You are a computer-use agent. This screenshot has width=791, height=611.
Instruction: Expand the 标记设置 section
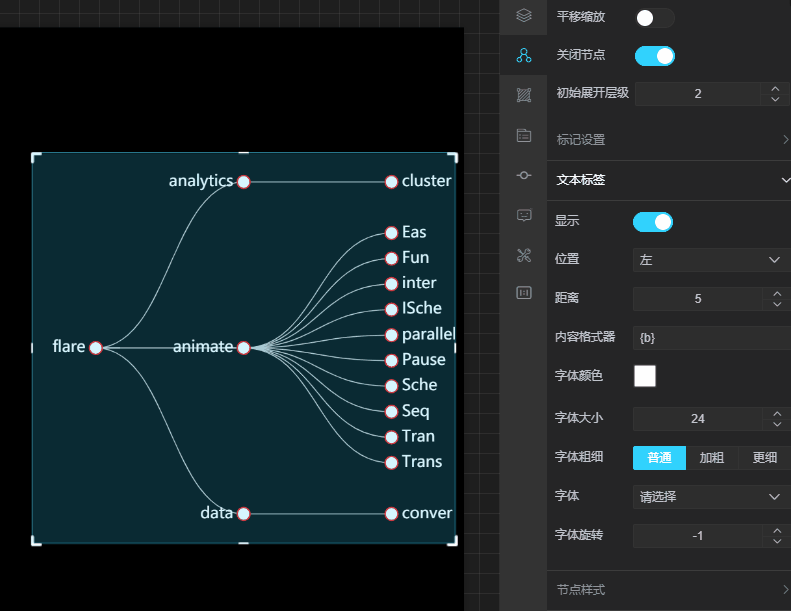pyautogui.click(x=669, y=139)
